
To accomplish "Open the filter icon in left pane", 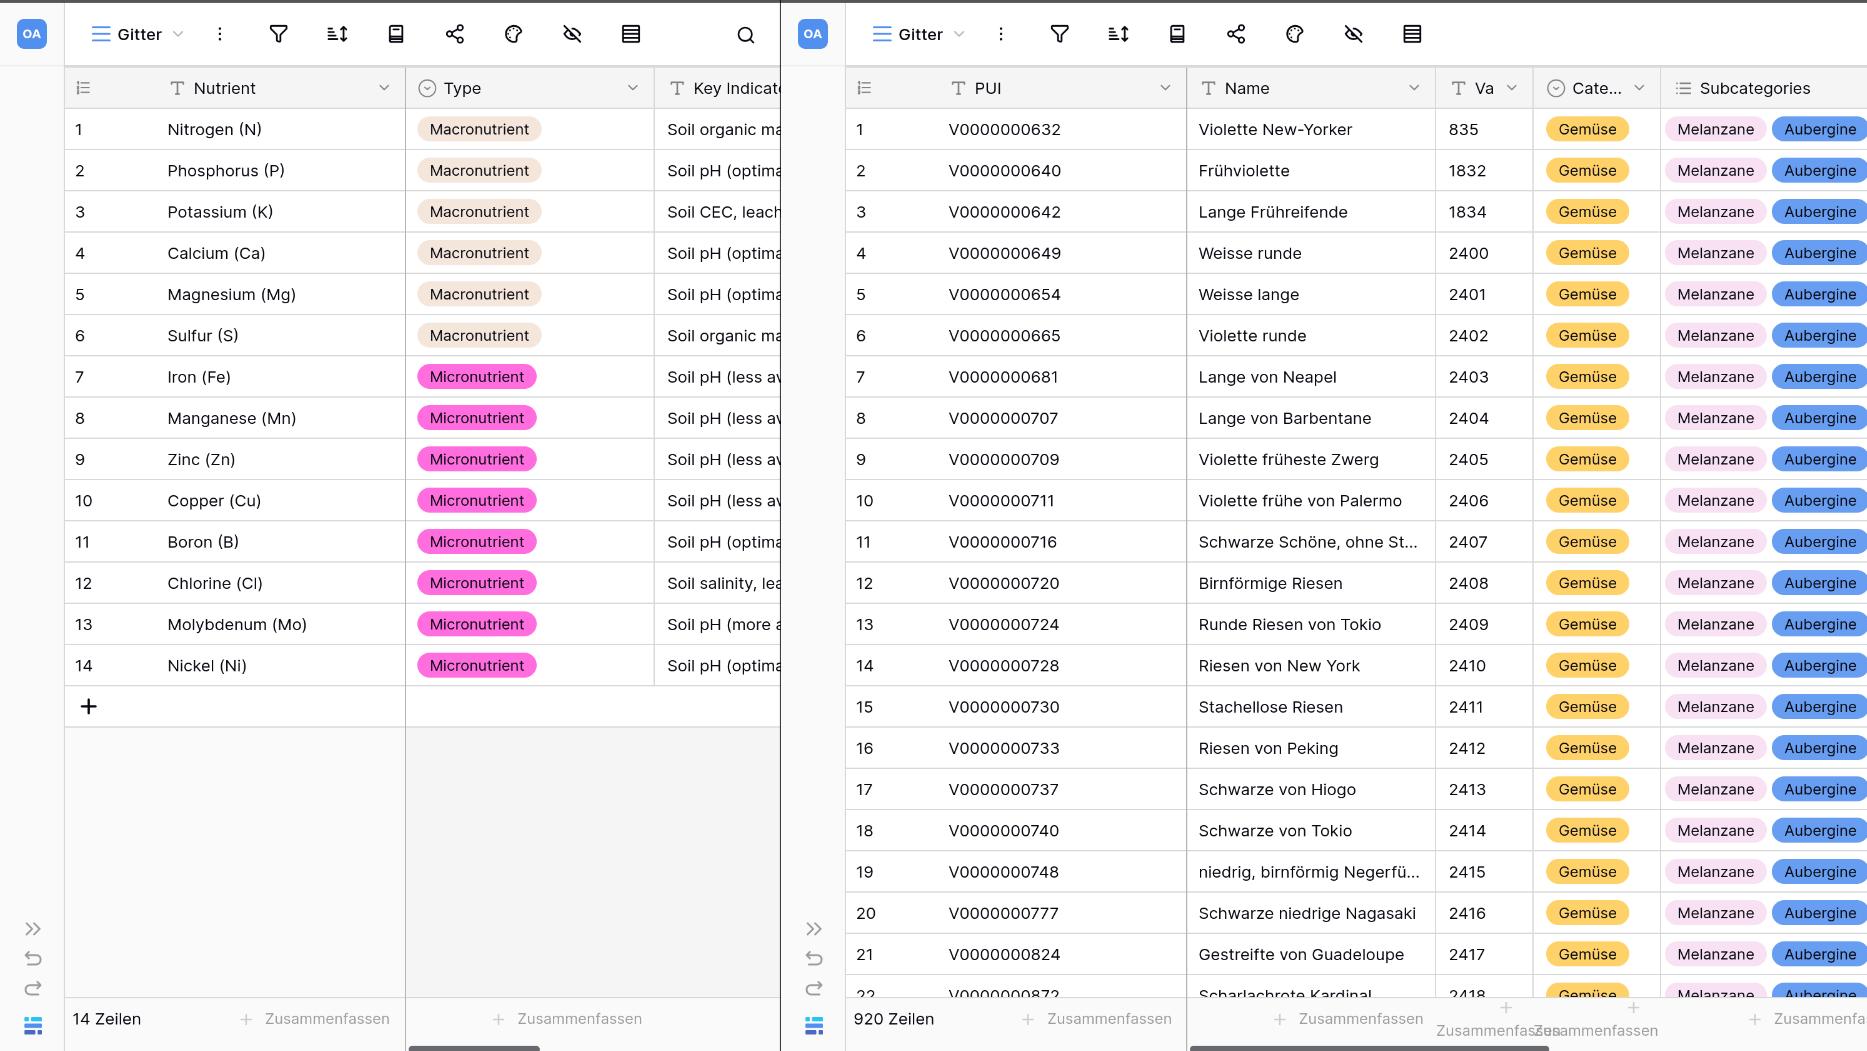I will [279, 34].
